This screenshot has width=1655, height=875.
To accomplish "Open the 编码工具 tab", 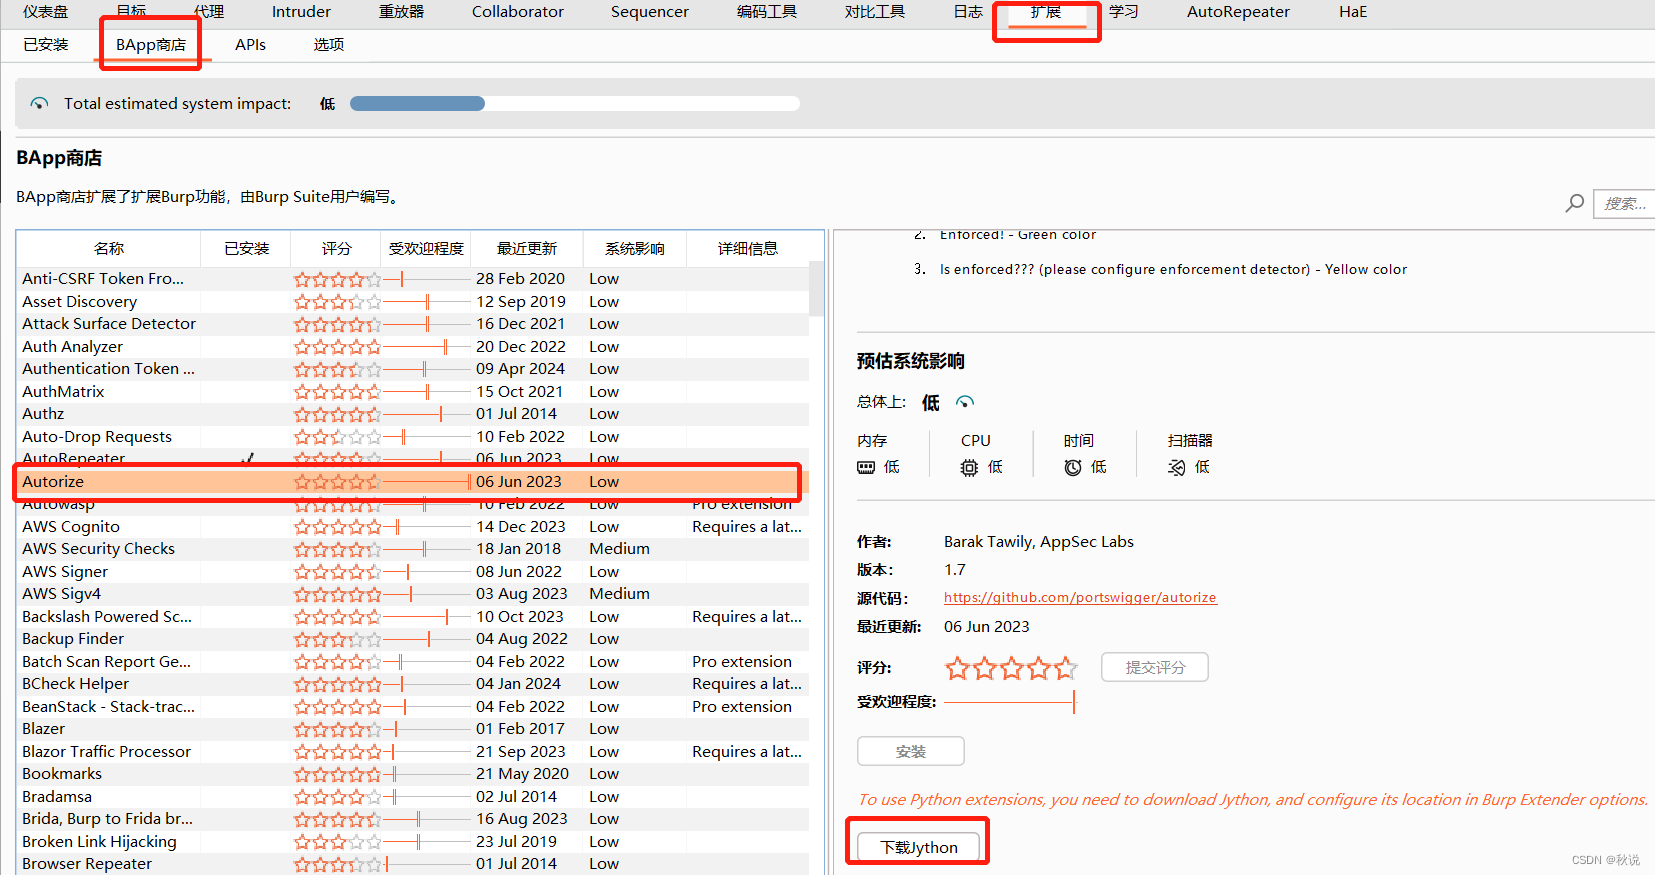I will click(x=767, y=12).
